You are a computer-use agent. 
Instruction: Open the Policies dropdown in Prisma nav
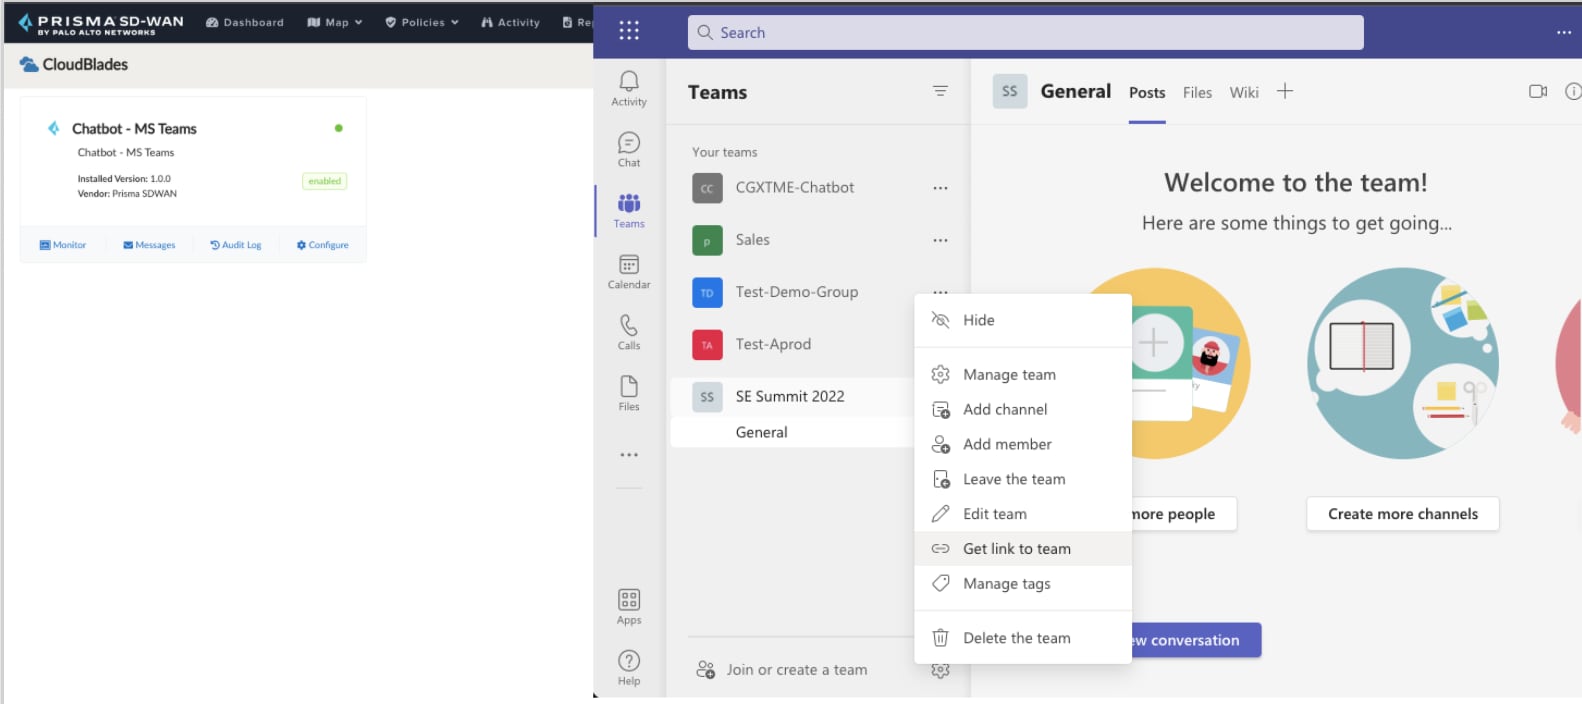point(422,22)
